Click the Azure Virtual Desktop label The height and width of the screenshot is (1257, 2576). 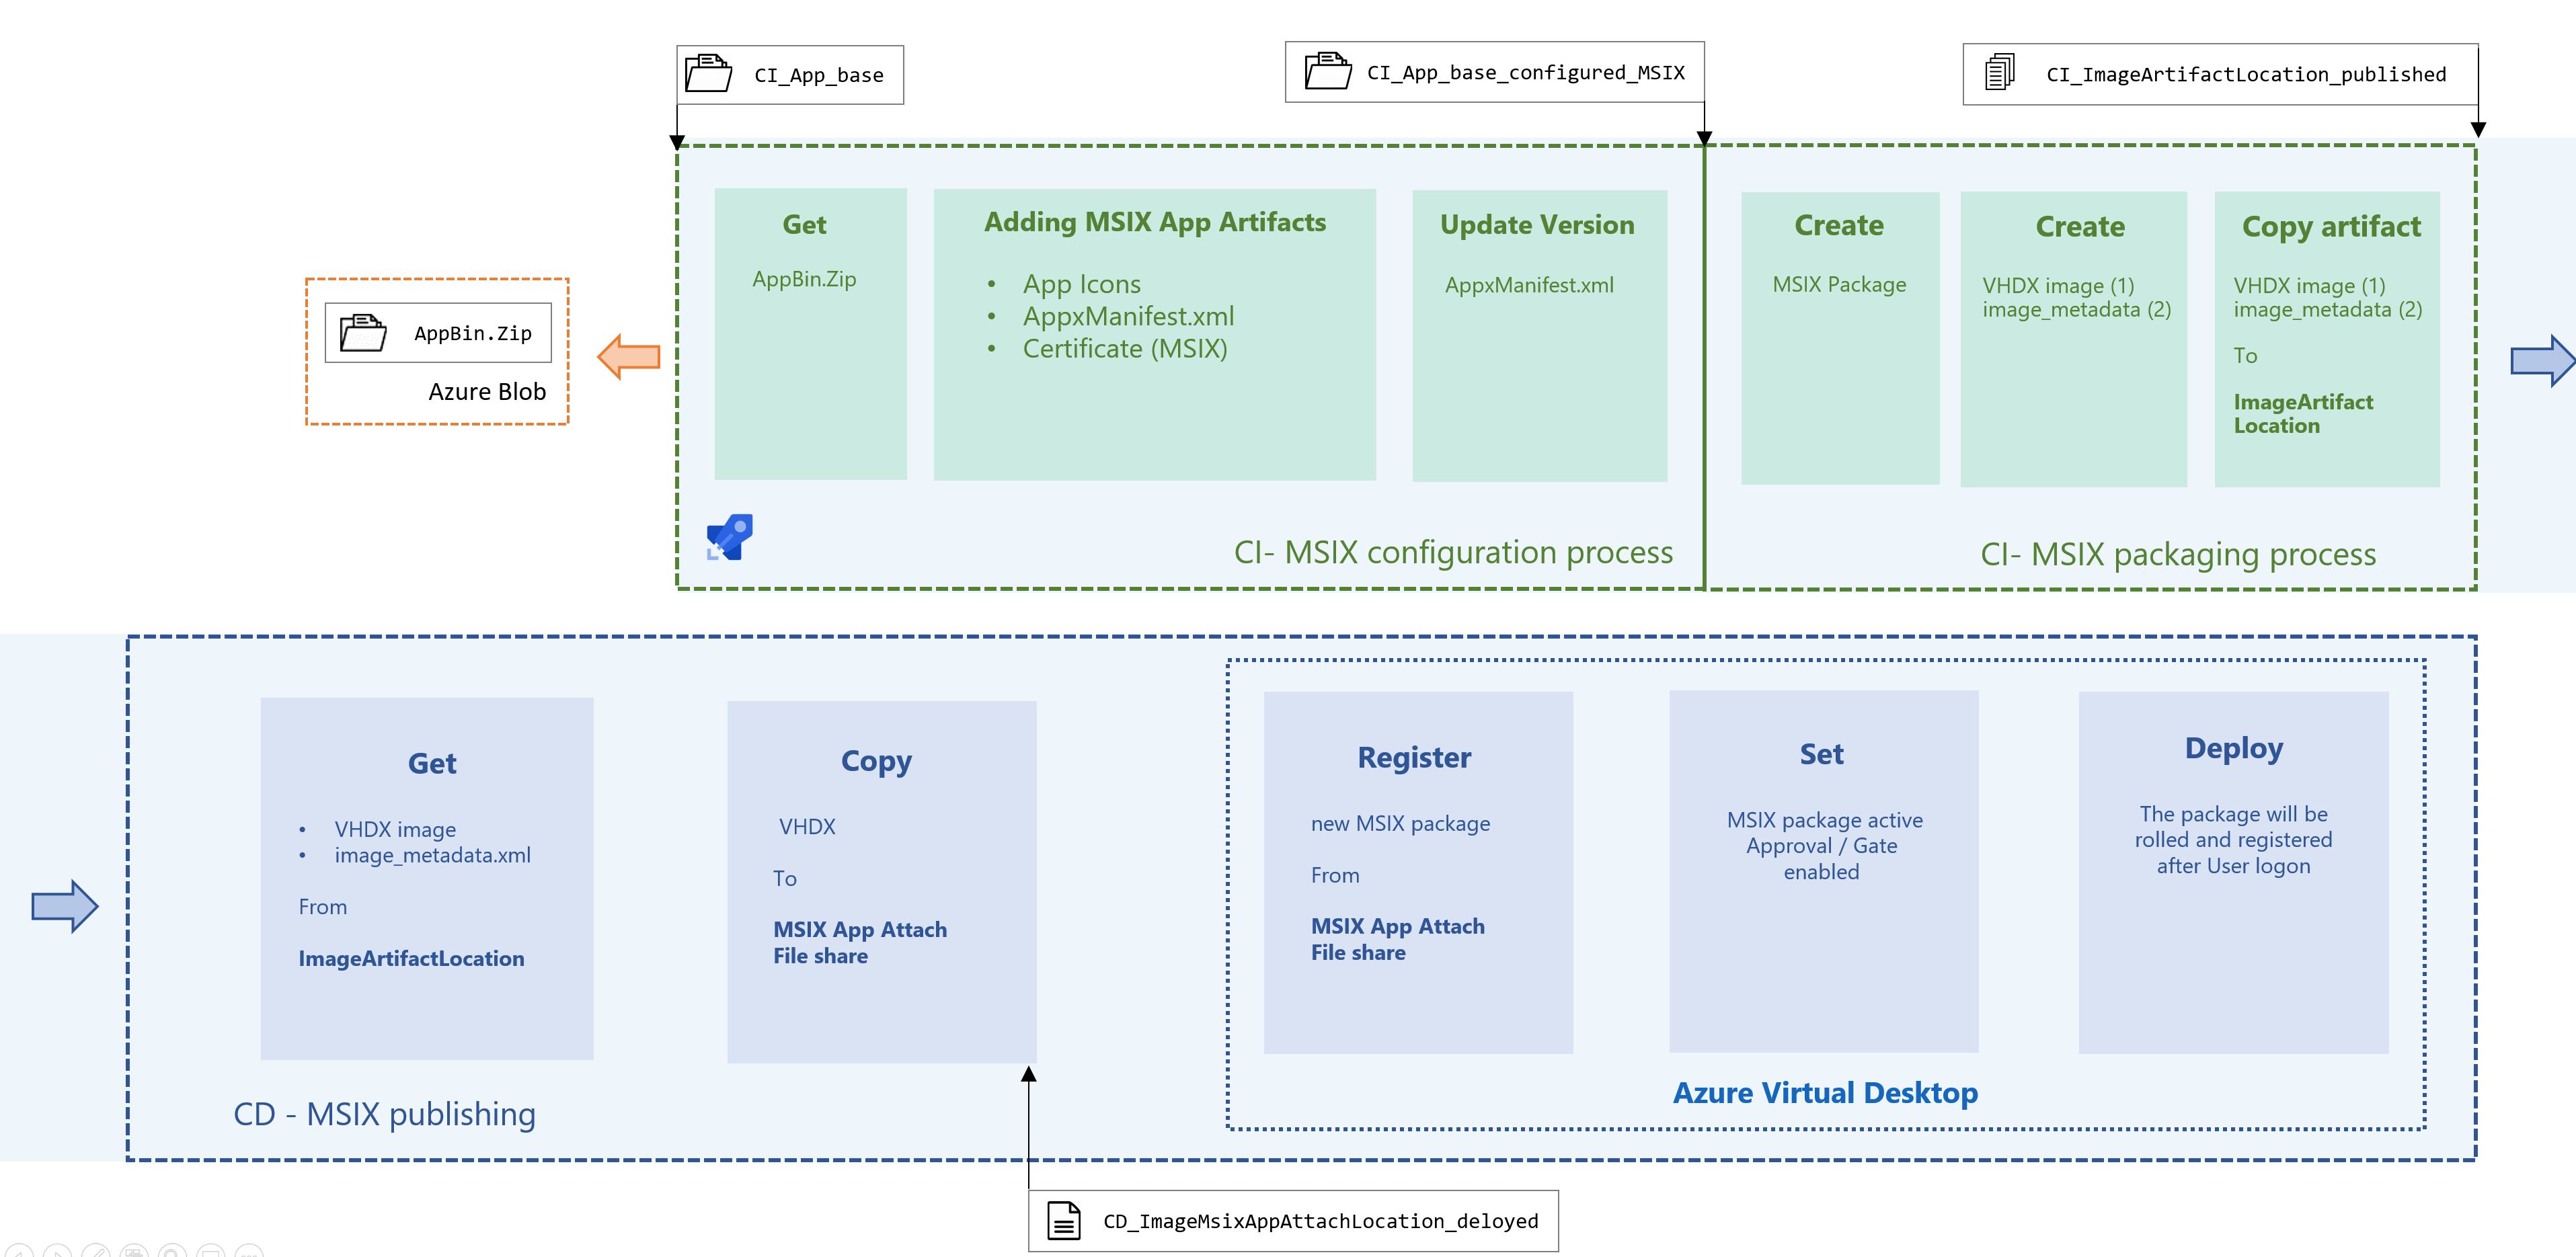click(1825, 1092)
